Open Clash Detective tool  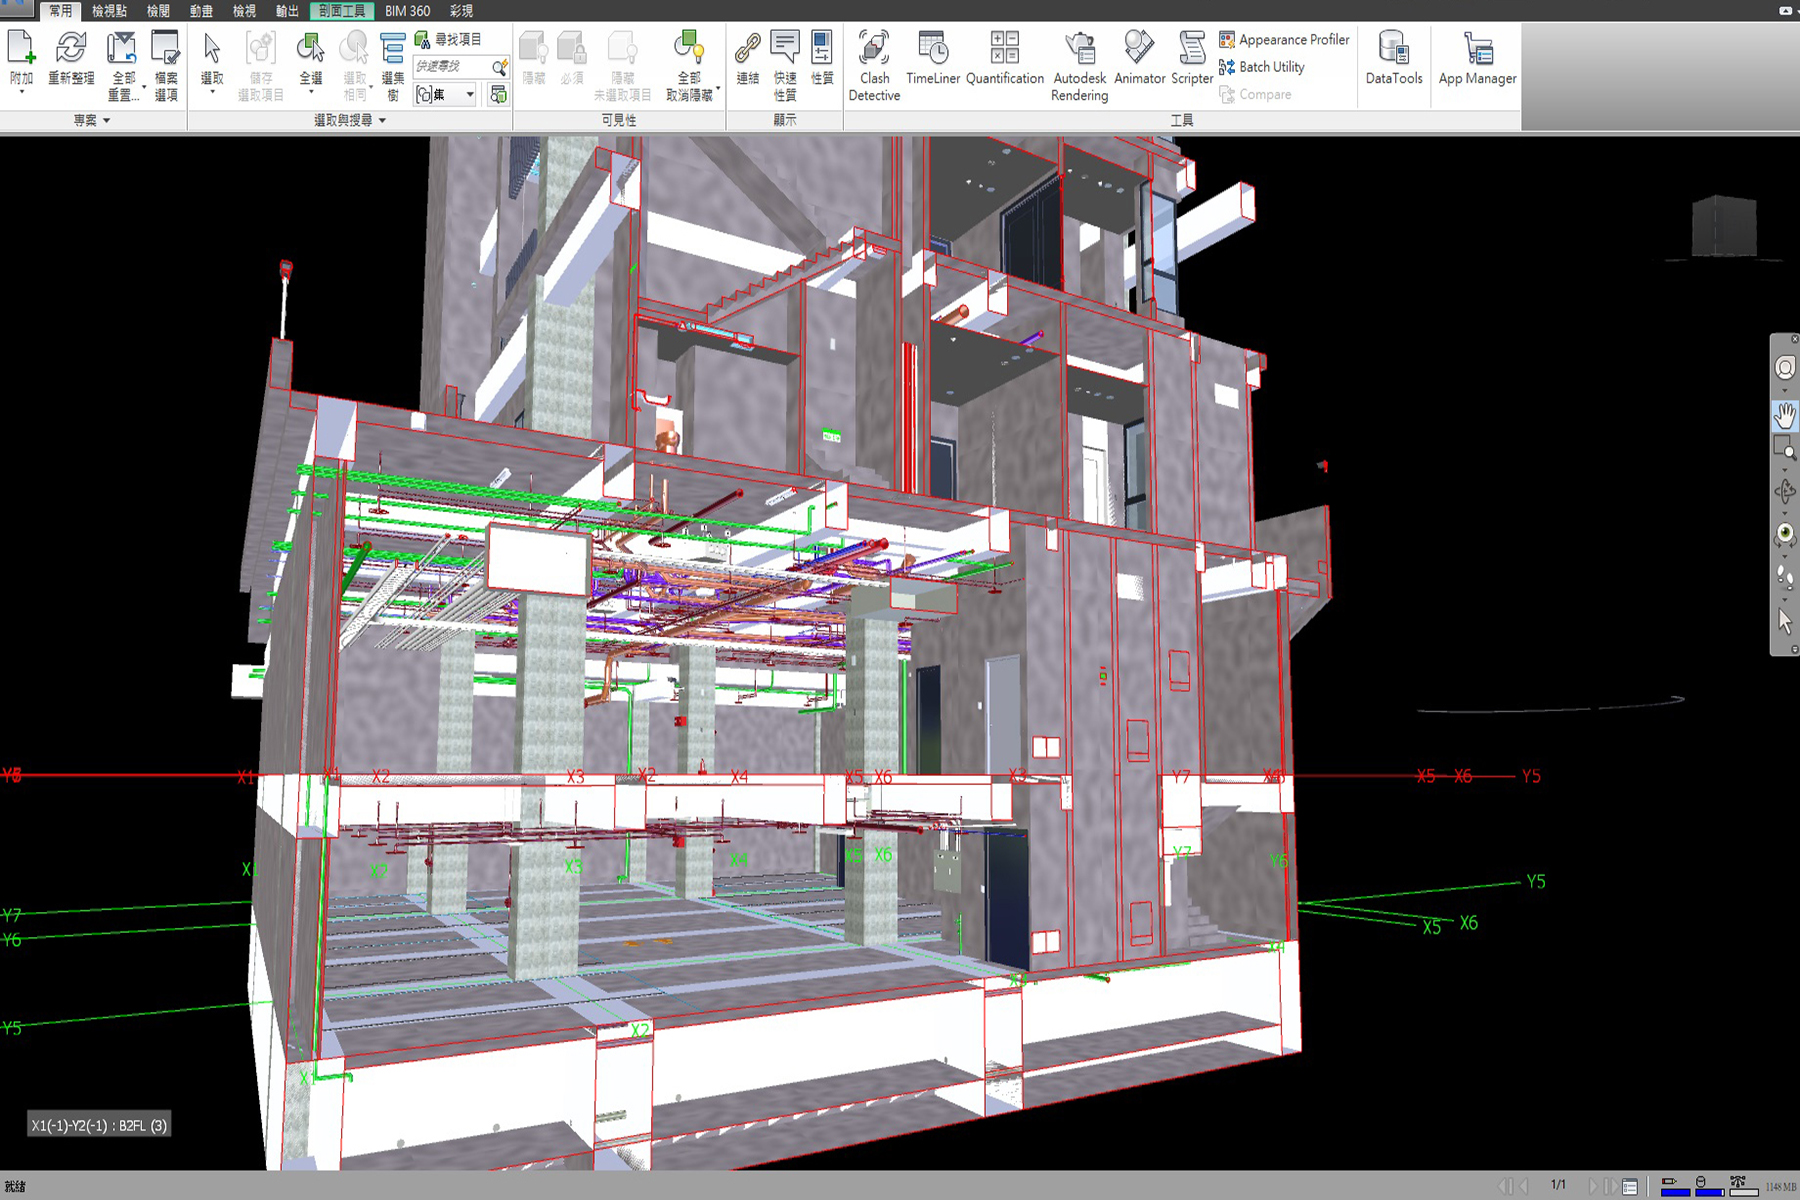click(x=874, y=66)
